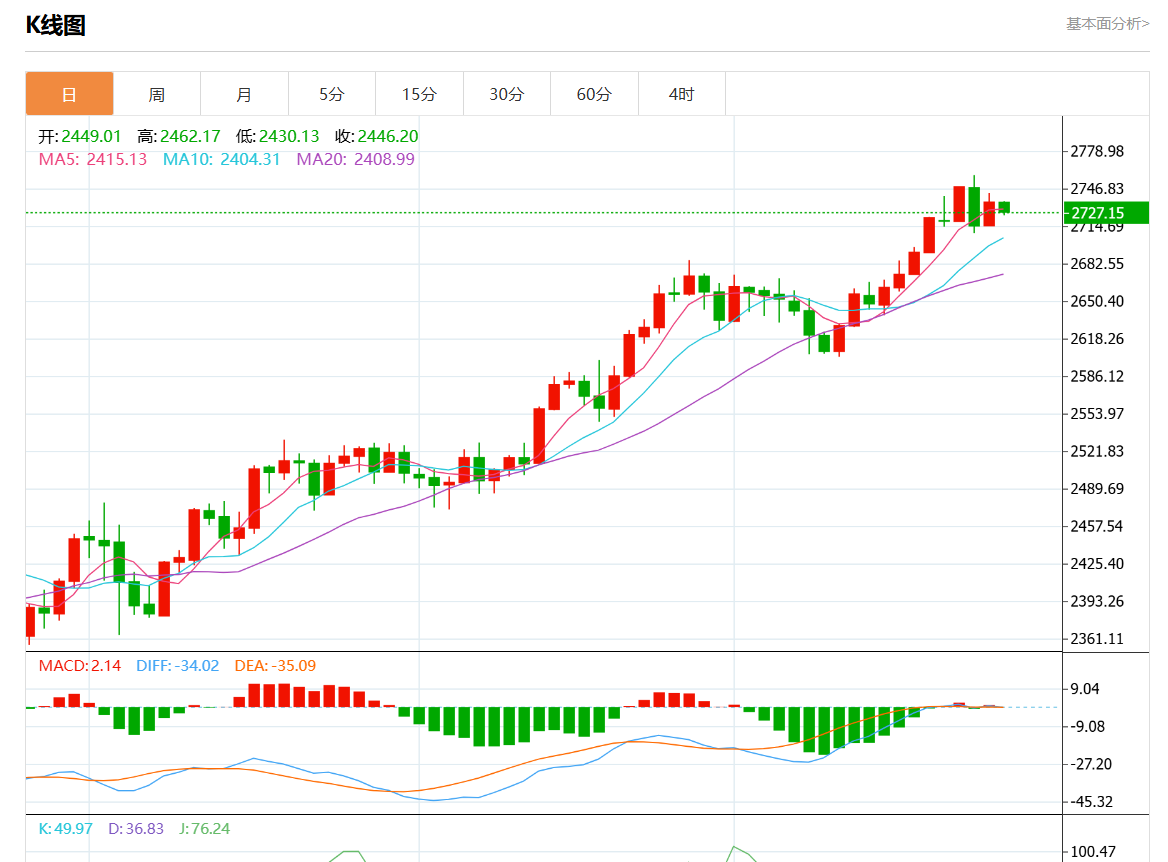Click the 低:2430.13 low price value

click(x=277, y=136)
